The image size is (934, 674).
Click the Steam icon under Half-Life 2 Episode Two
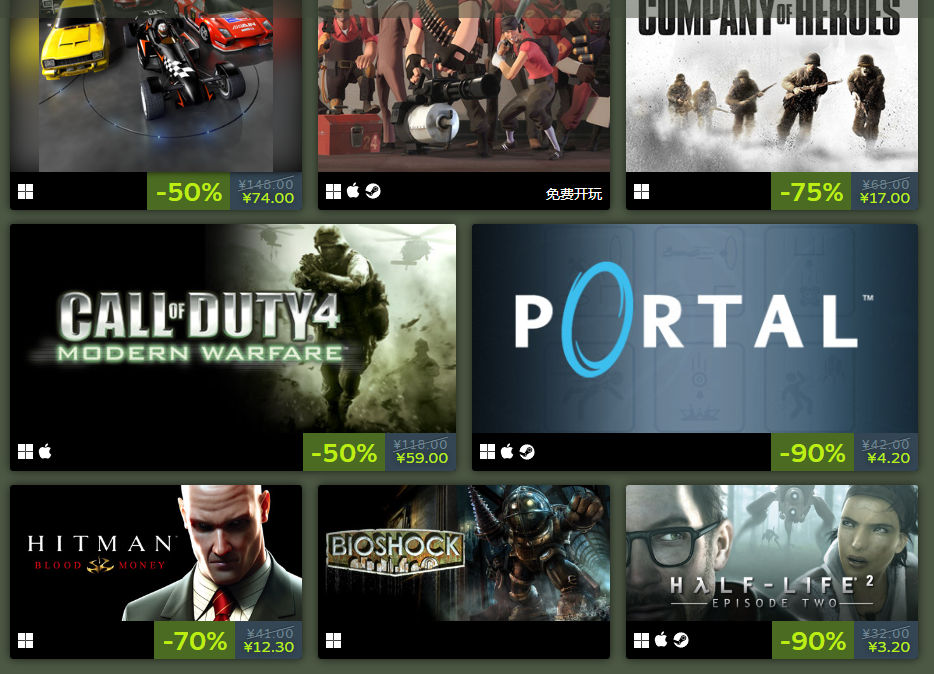681,640
